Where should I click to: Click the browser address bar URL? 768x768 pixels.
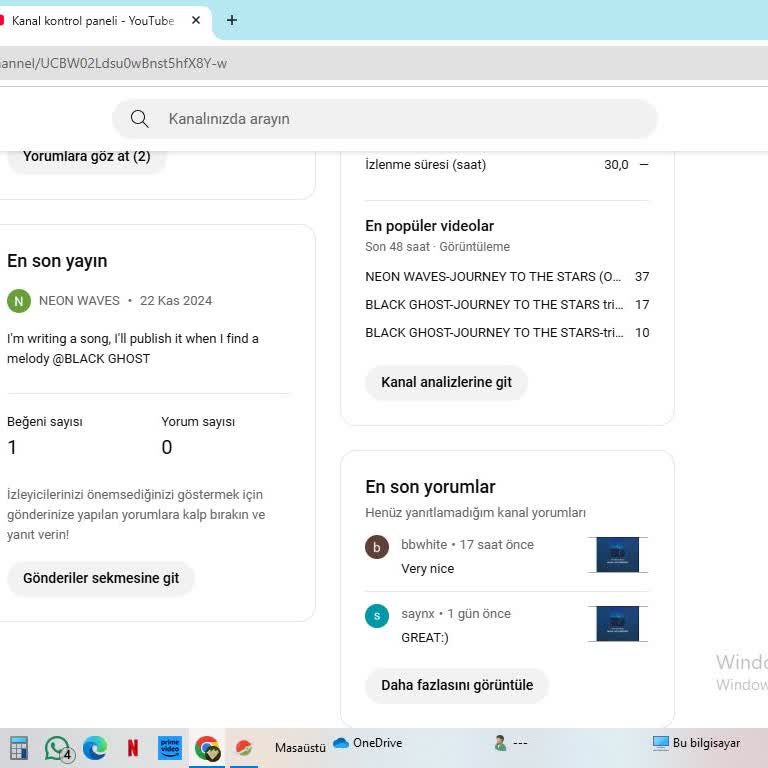pos(113,63)
